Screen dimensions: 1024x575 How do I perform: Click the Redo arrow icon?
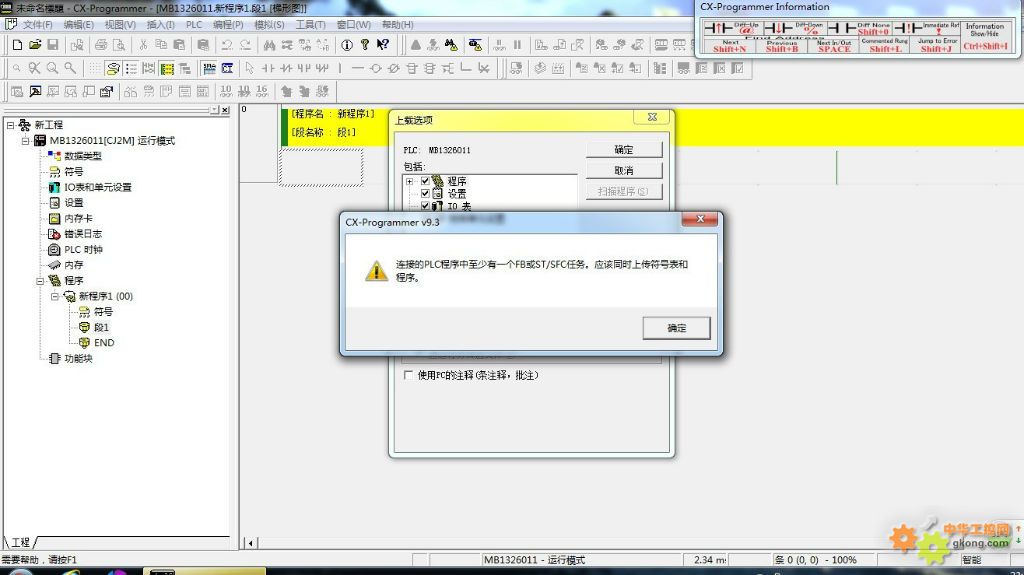[x=245, y=44]
